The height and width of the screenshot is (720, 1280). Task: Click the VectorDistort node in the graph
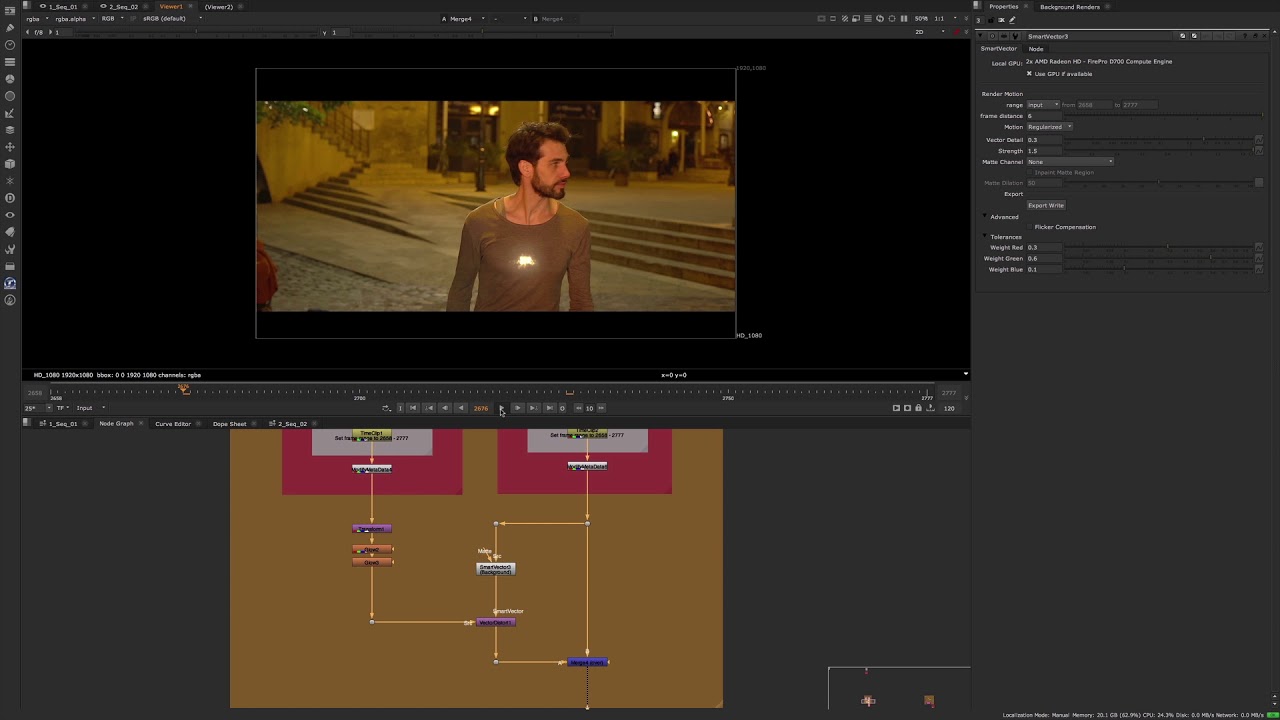point(495,623)
